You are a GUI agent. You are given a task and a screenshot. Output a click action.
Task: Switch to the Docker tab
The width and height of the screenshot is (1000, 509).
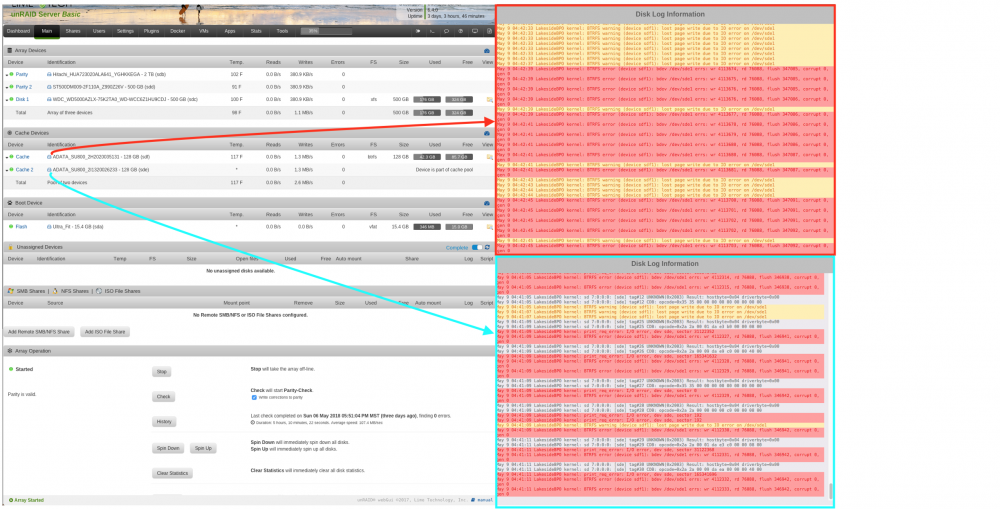pyautogui.click(x=178, y=31)
